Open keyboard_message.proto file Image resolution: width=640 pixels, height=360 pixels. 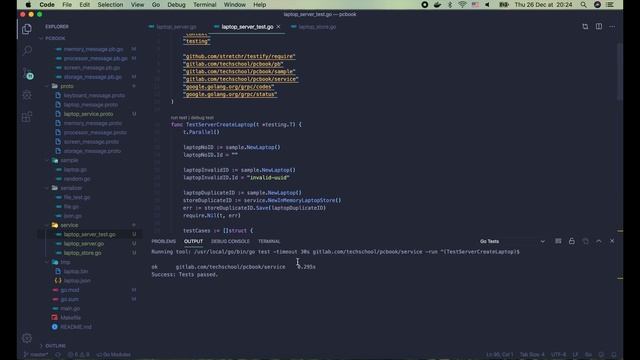click(94, 96)
